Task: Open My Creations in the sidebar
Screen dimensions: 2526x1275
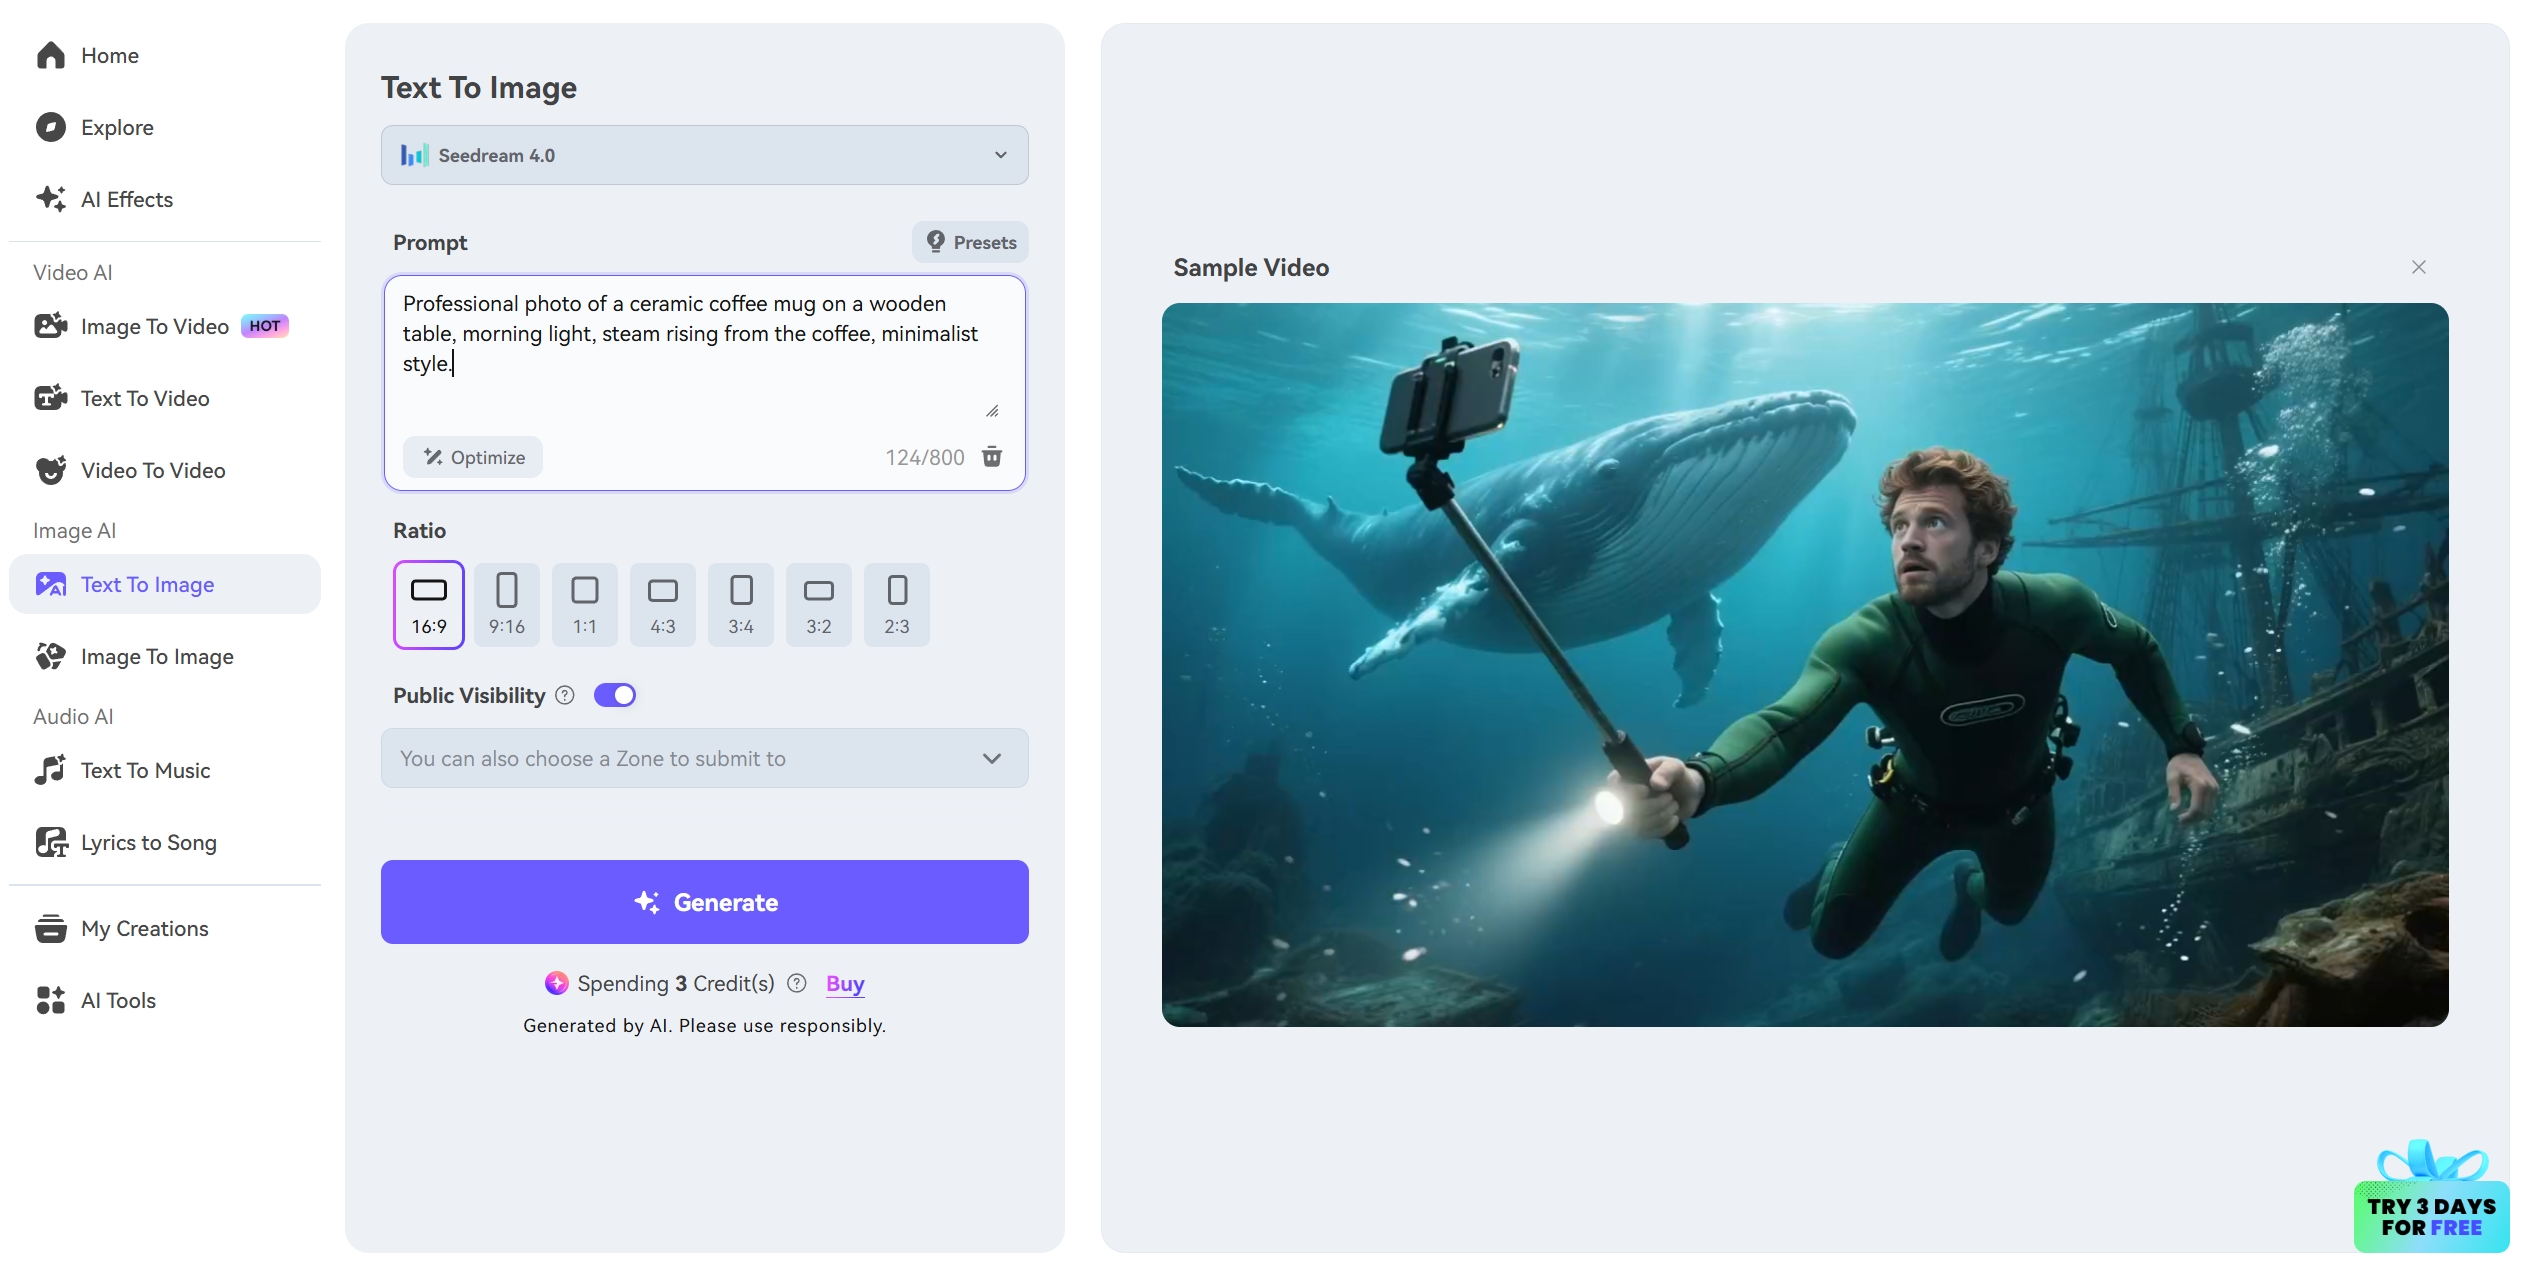Action: point(144,928)
